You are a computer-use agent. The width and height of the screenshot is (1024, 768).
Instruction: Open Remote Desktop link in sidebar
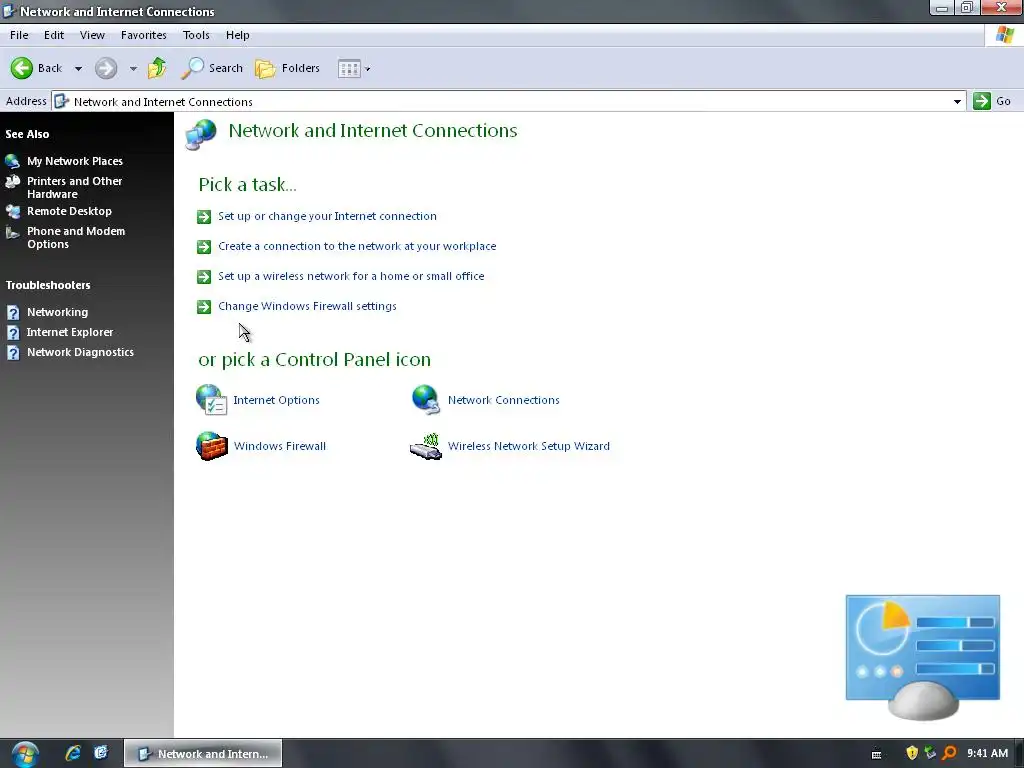pyautogui.click(x=69, y=211)
